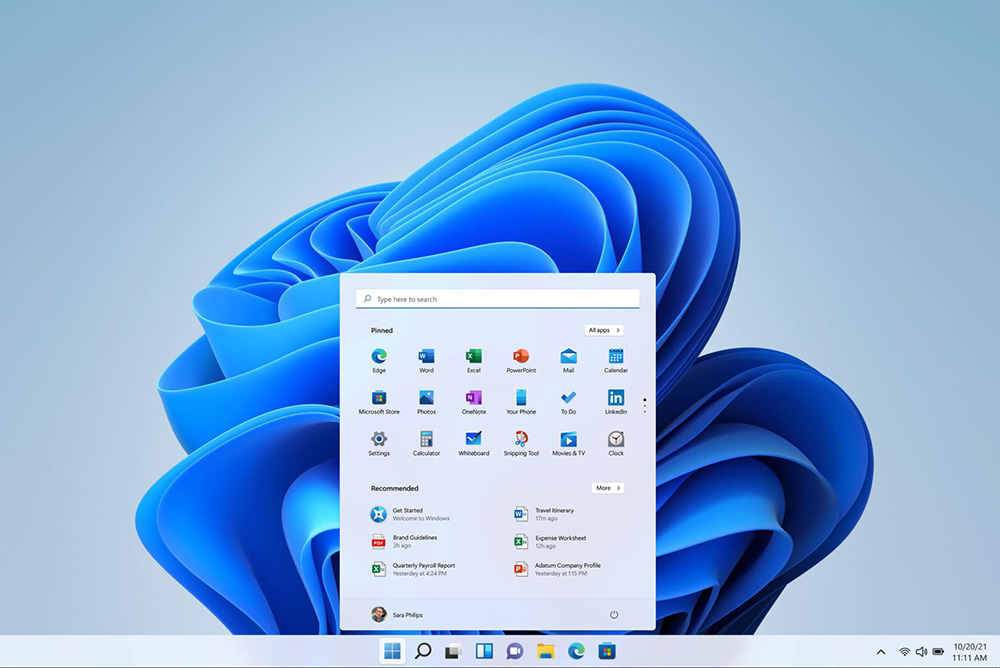The height and width of the screenshot is (668, 1000).
Task: Open the Excel pinned app
Action: [x=474, y=357]
